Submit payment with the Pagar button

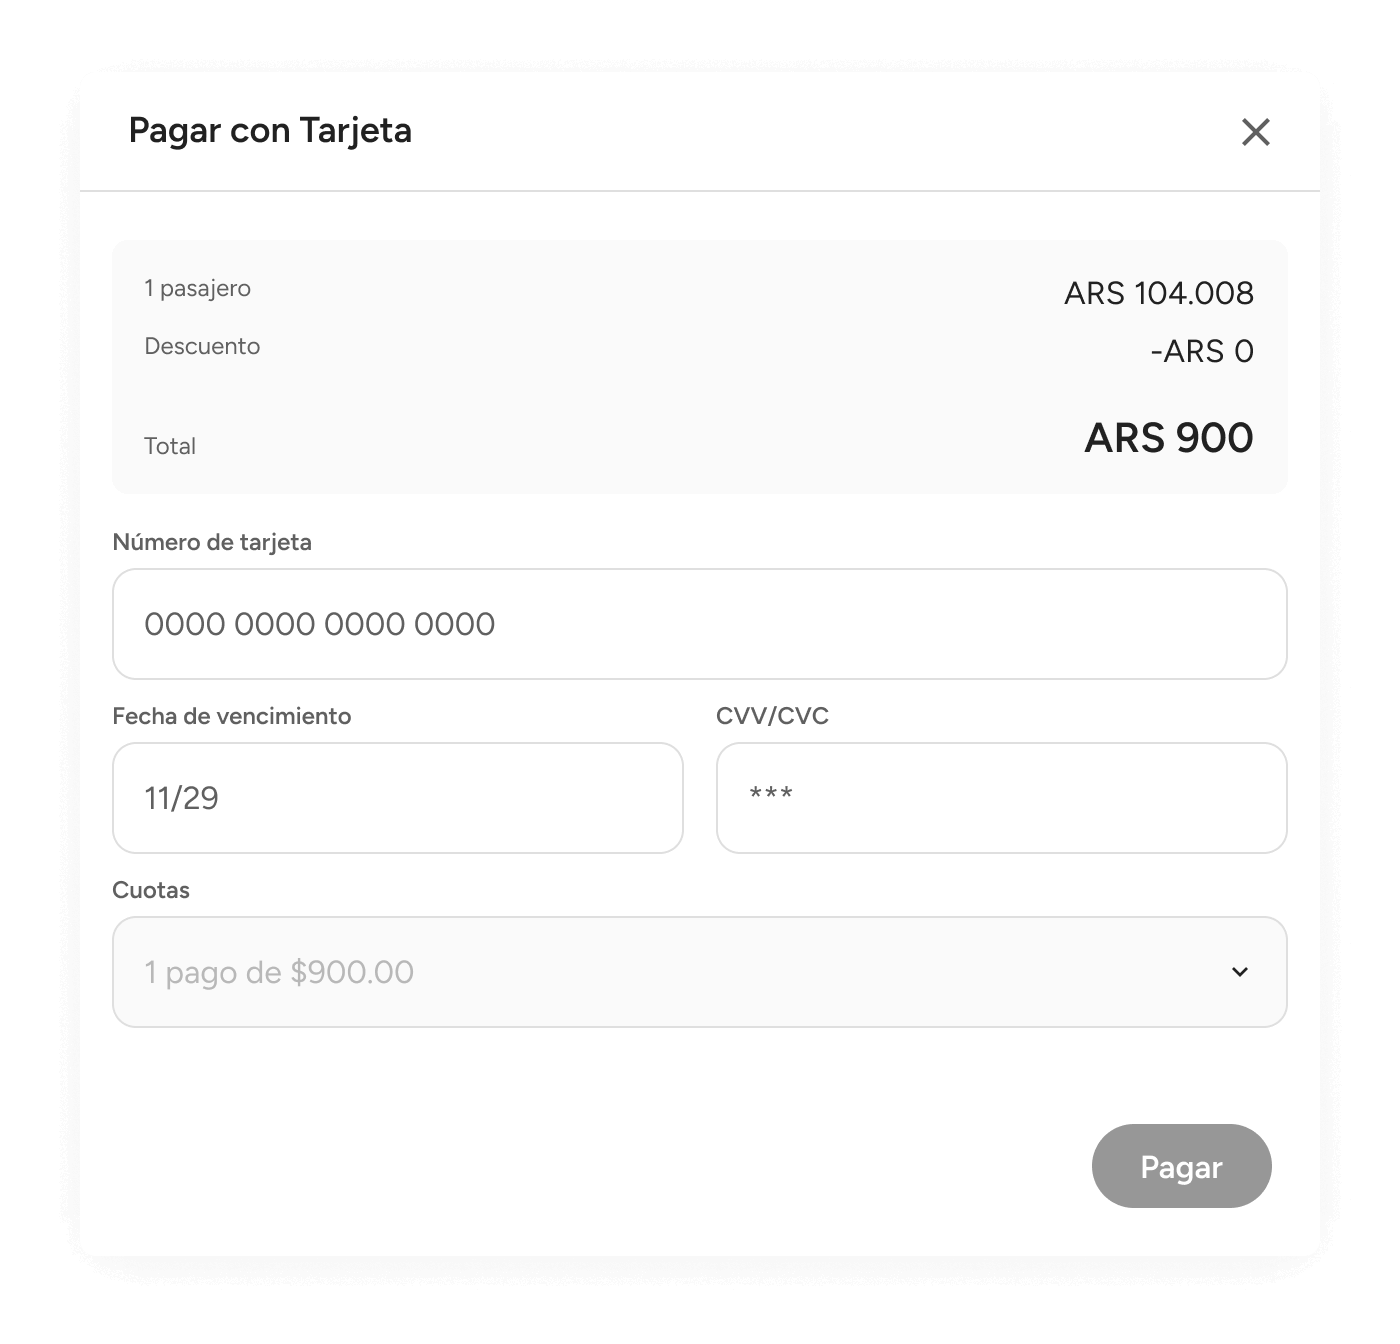point(1181,1166)
